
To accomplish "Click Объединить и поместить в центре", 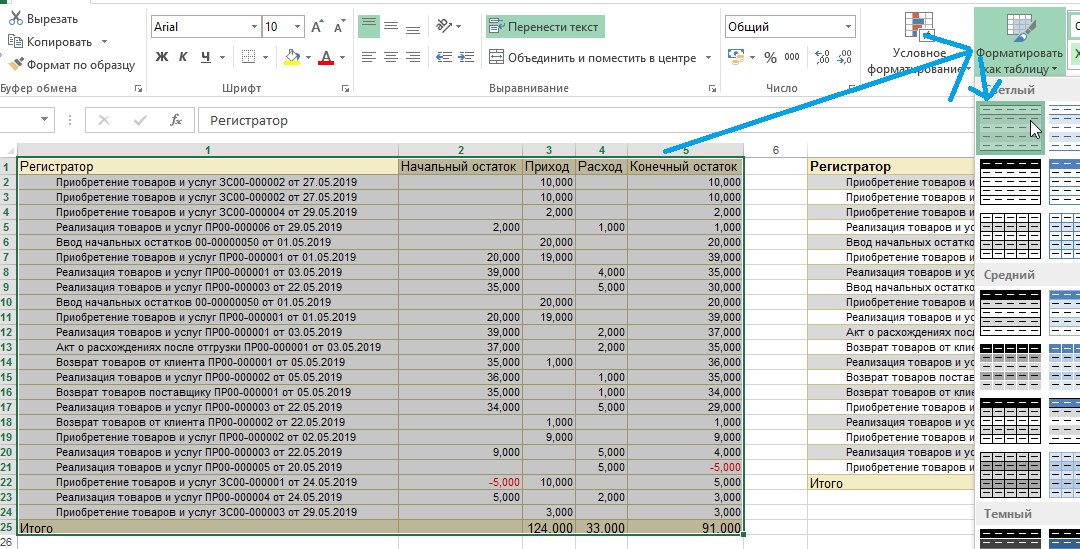I will click(601, 58).
